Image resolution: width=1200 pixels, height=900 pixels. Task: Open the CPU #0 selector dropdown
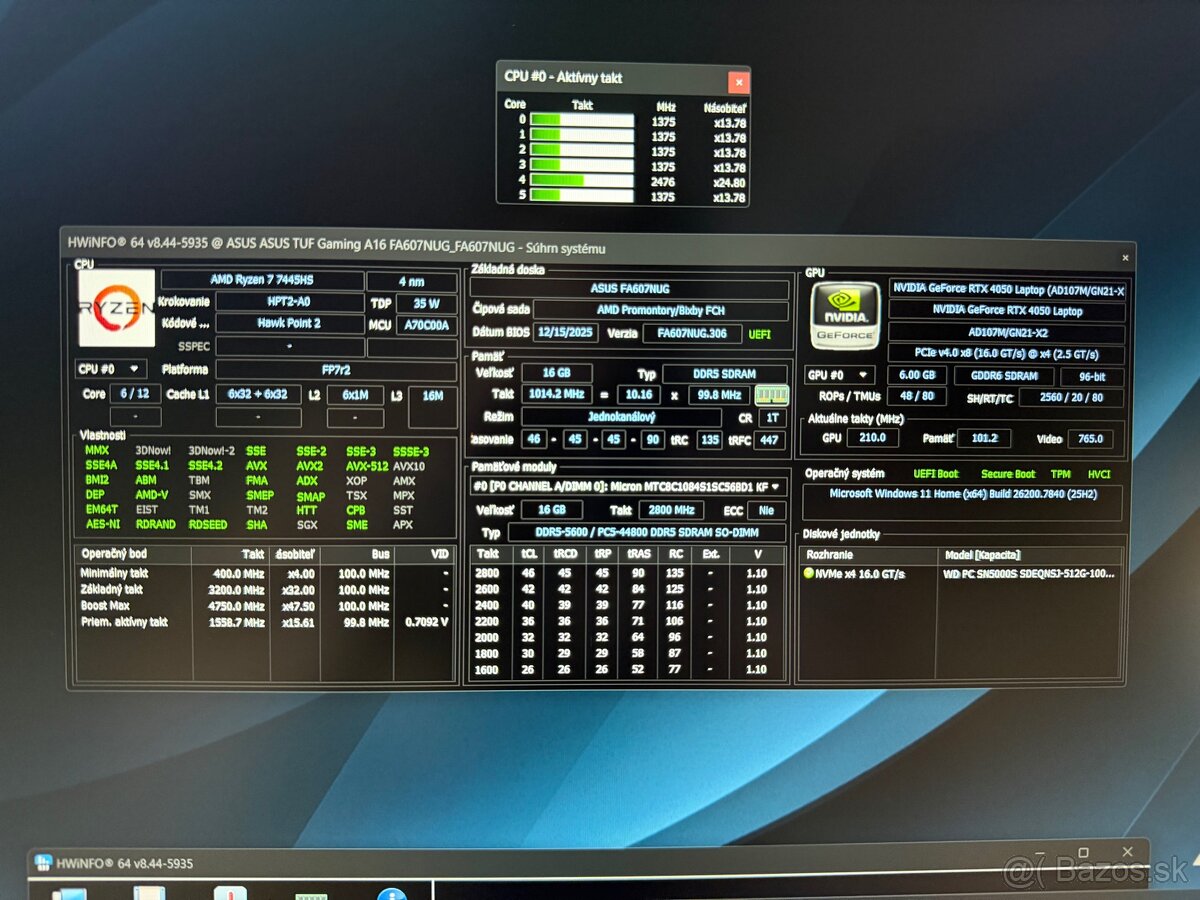[x=110, y=368]
